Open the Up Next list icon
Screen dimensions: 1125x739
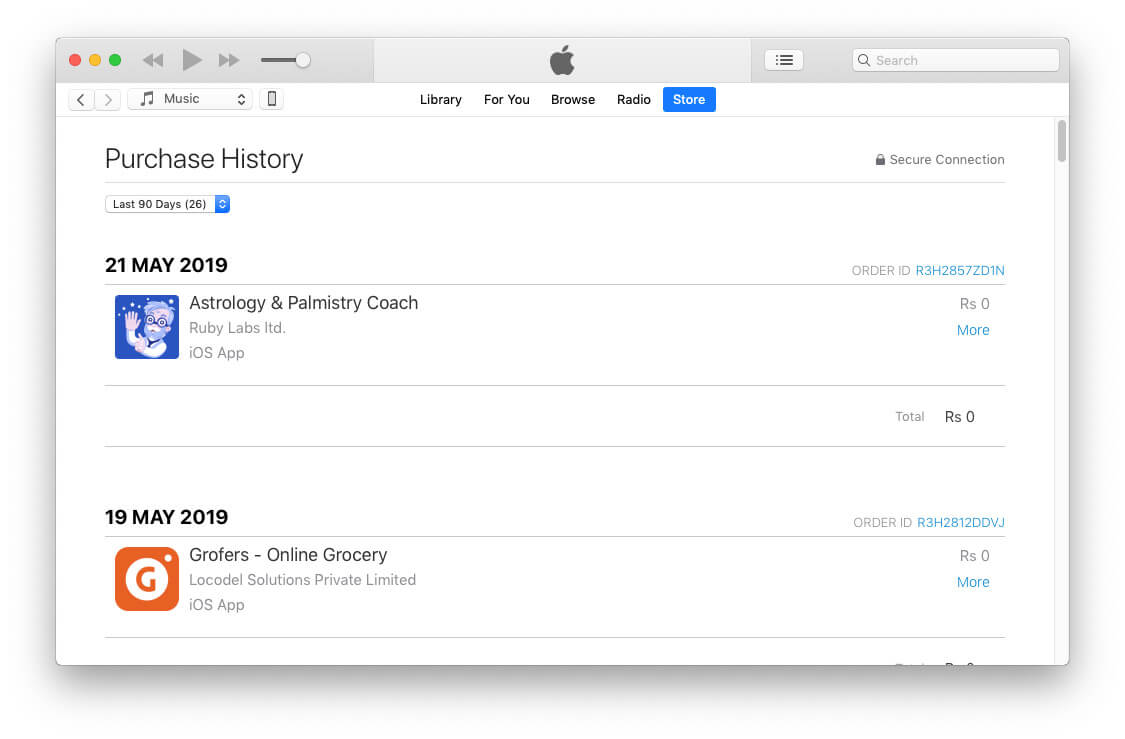tap(783, 60)
